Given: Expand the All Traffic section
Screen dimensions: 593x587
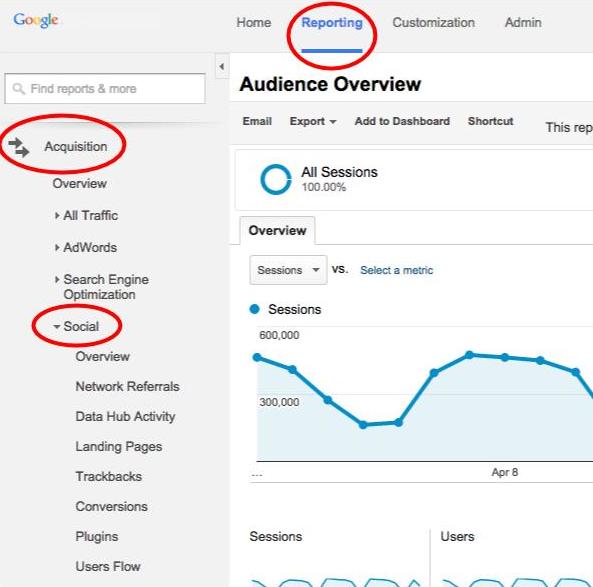Looking at the screenshot, I should (x=57, y=216).
